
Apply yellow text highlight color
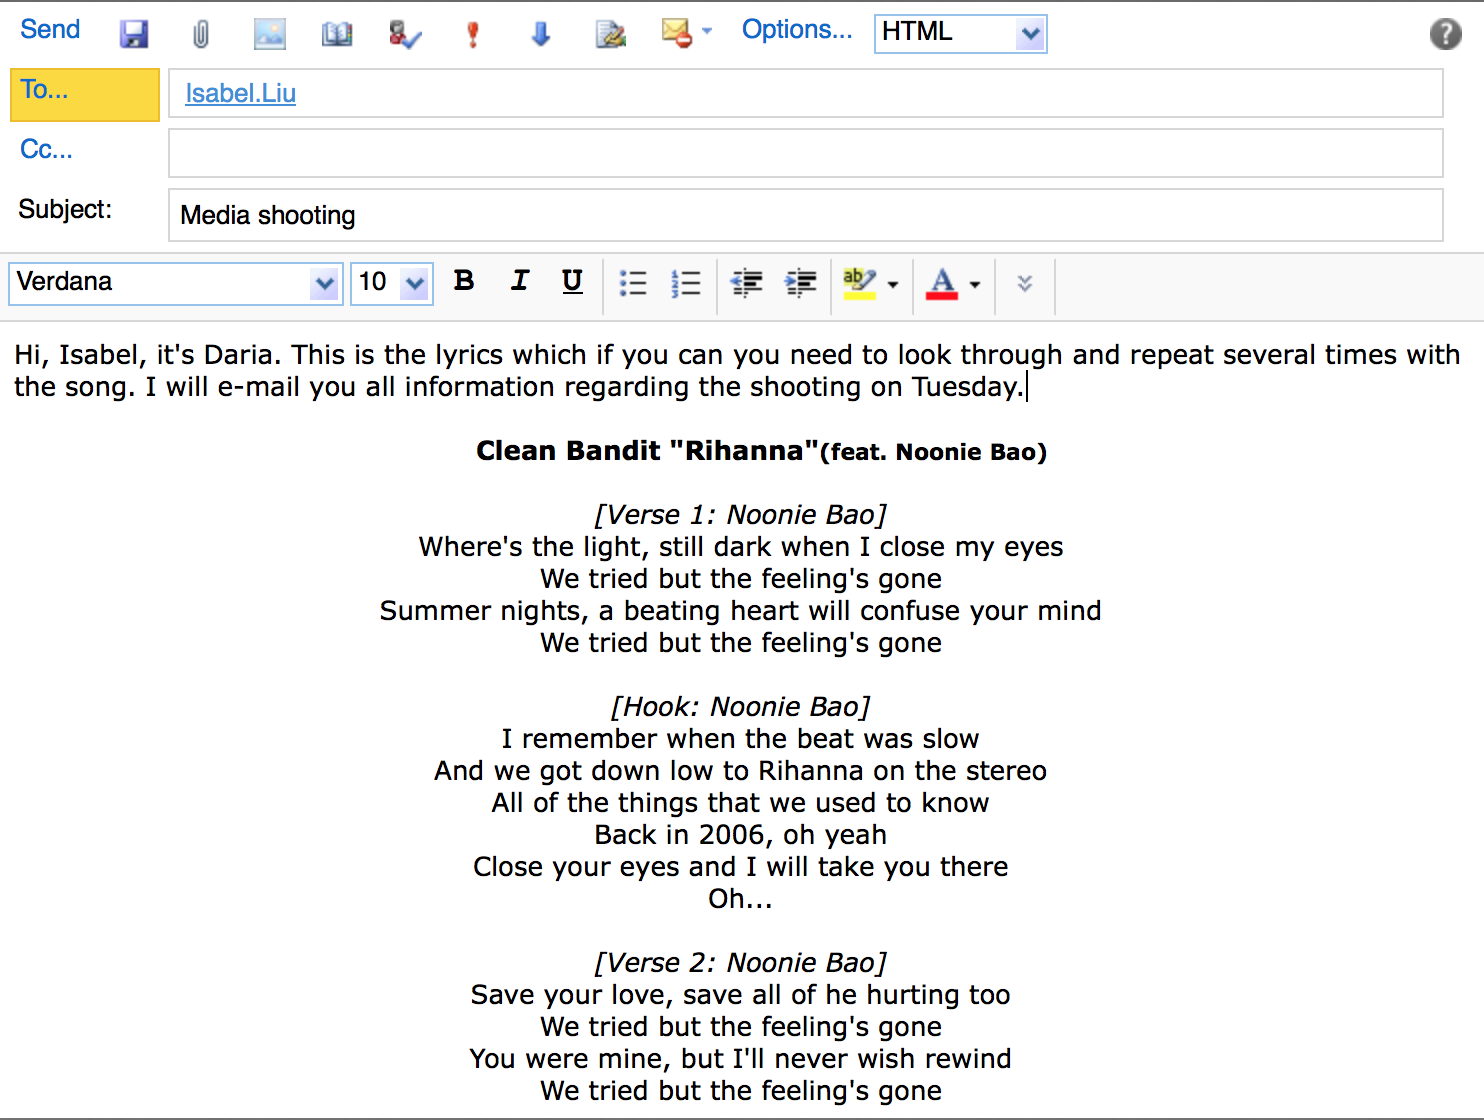pos(860,283)
